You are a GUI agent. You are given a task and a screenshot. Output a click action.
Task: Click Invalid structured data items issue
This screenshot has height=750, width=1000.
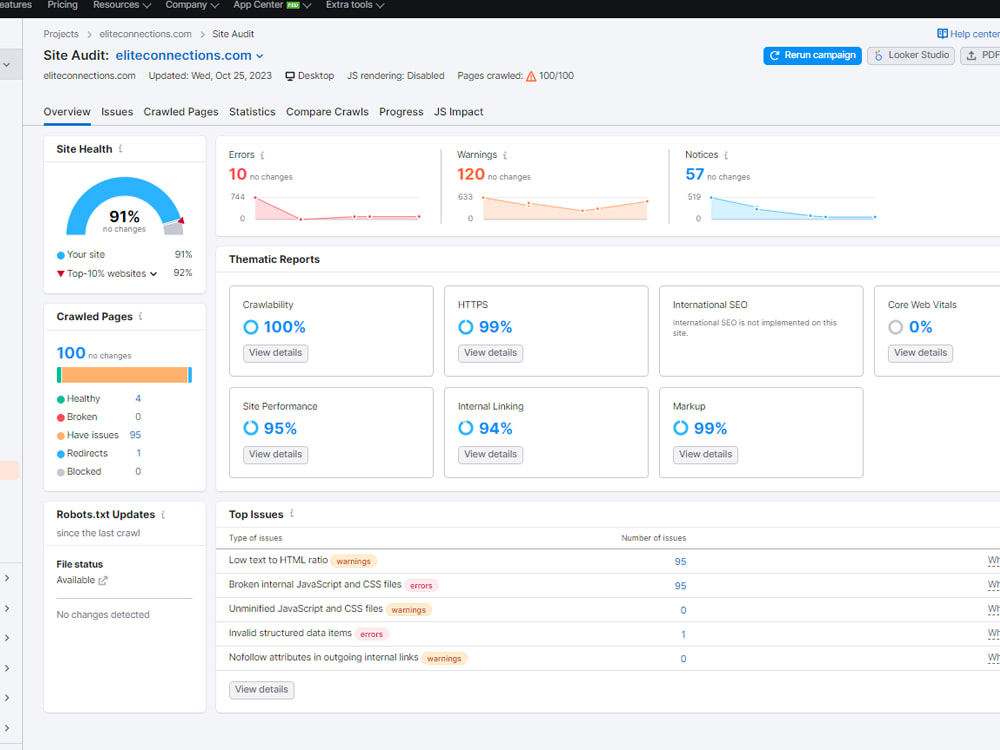point(290,633)
